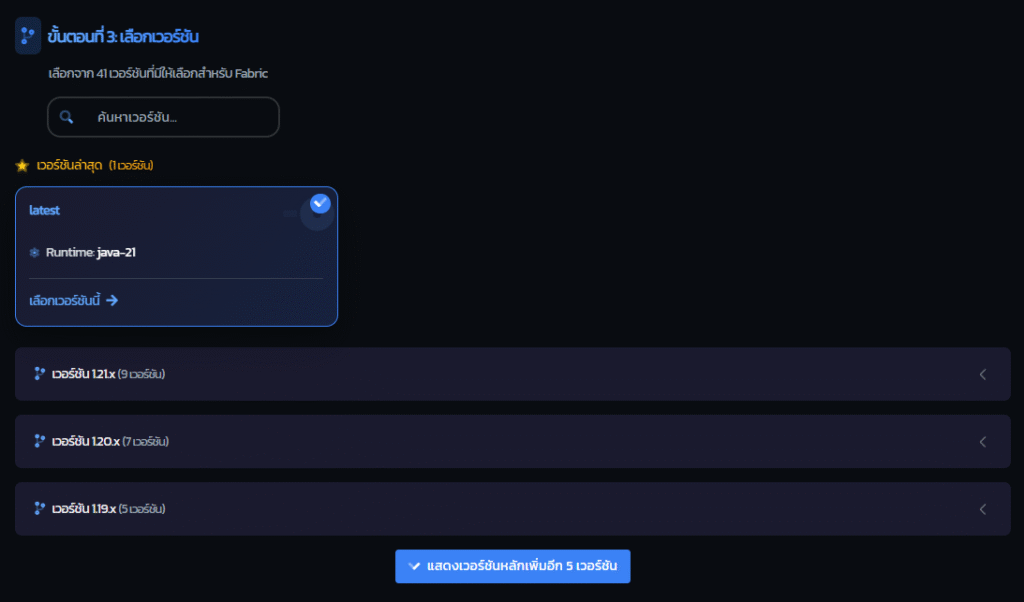Expand the 1.20.x group using its chevron

coord(982,441)
